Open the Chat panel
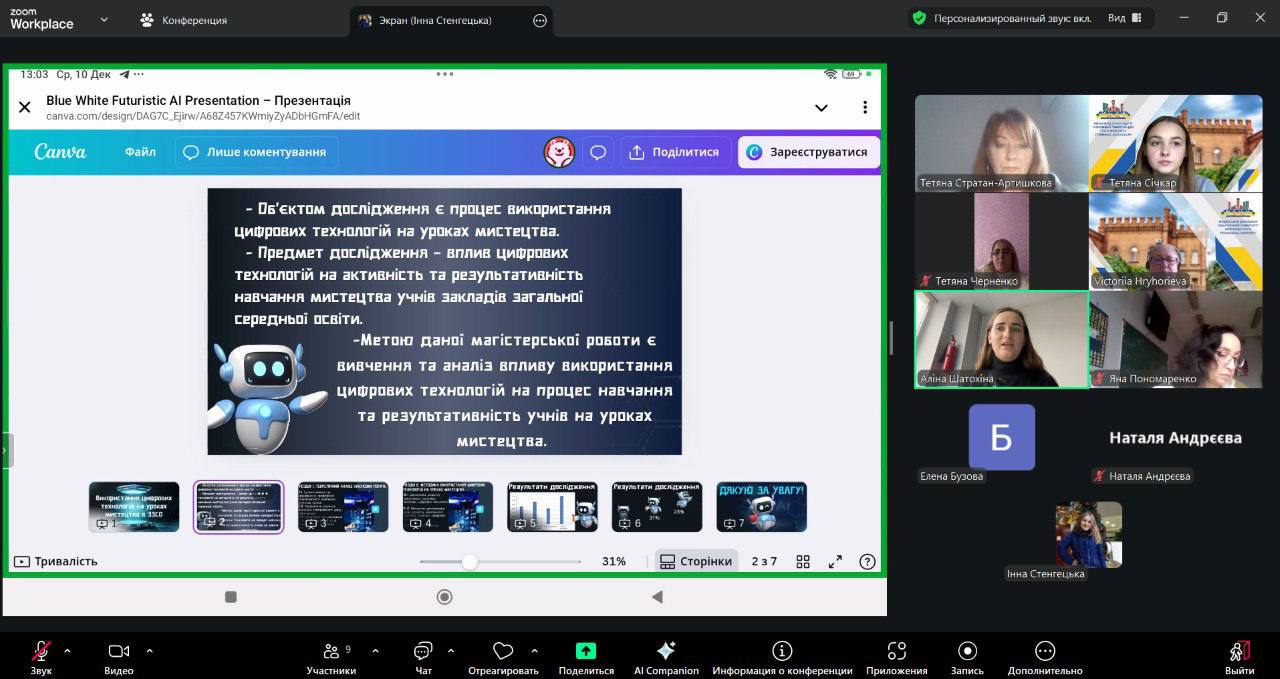Screen dimensions: 1280x679 click(423, 651)
